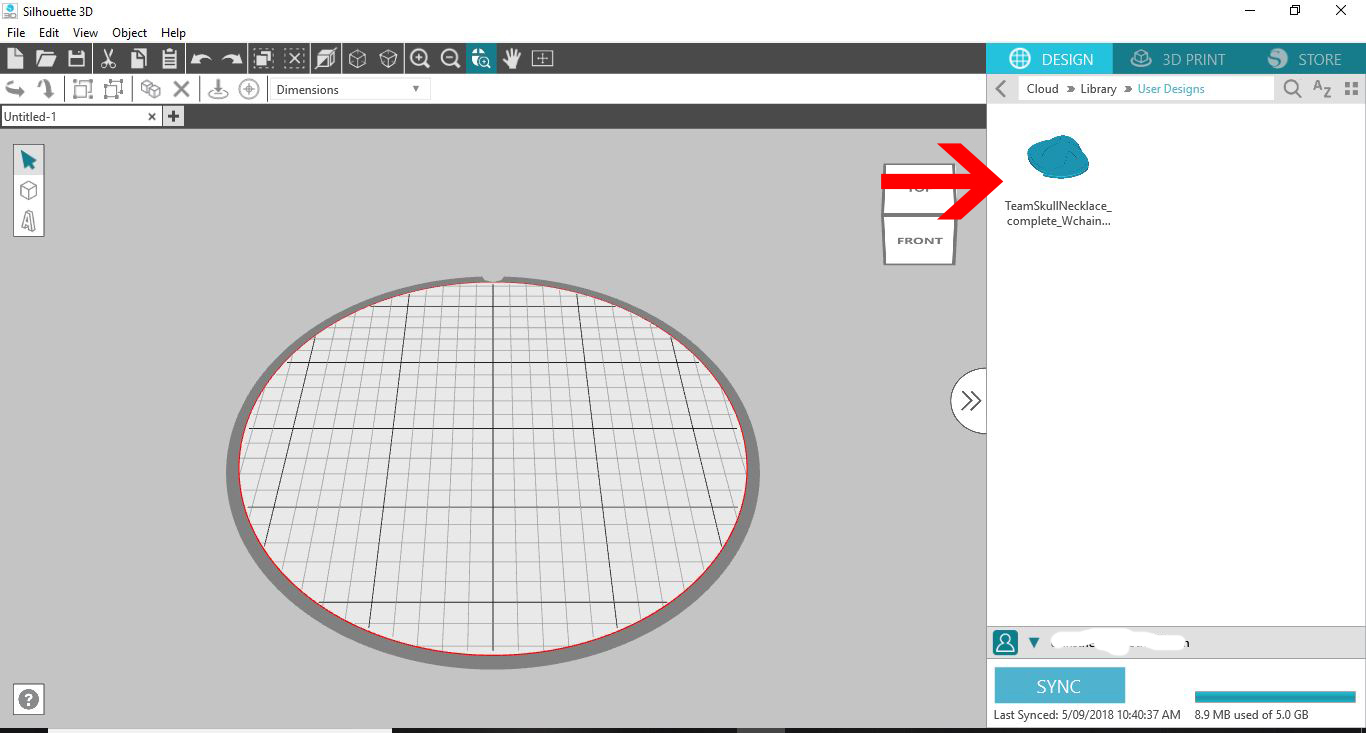
Task: Choose the arrow Select tool
Action: (x=28, y=160)
